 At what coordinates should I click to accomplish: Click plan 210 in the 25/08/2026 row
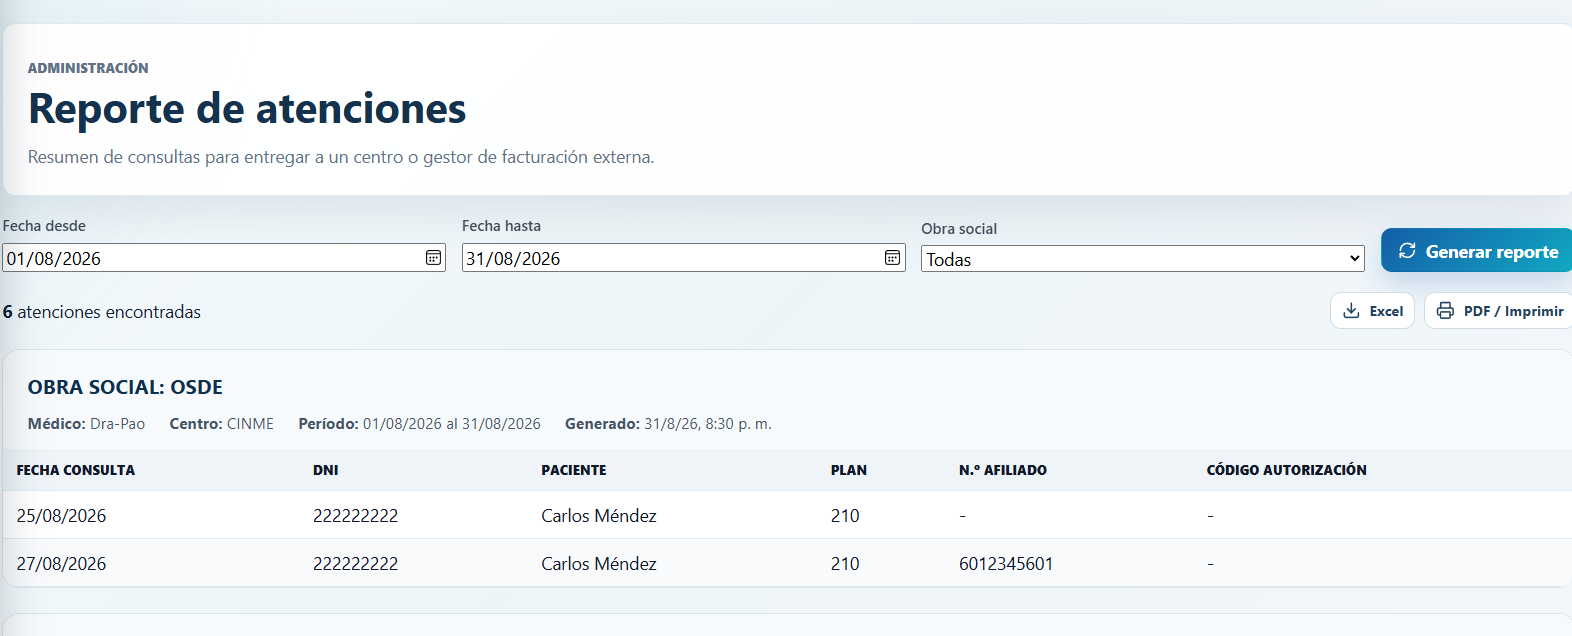pos(845,516)
